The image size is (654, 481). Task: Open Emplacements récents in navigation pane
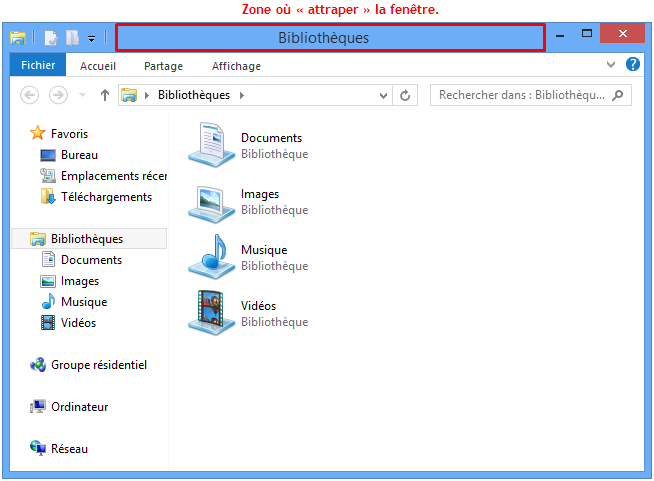(103, 176)
